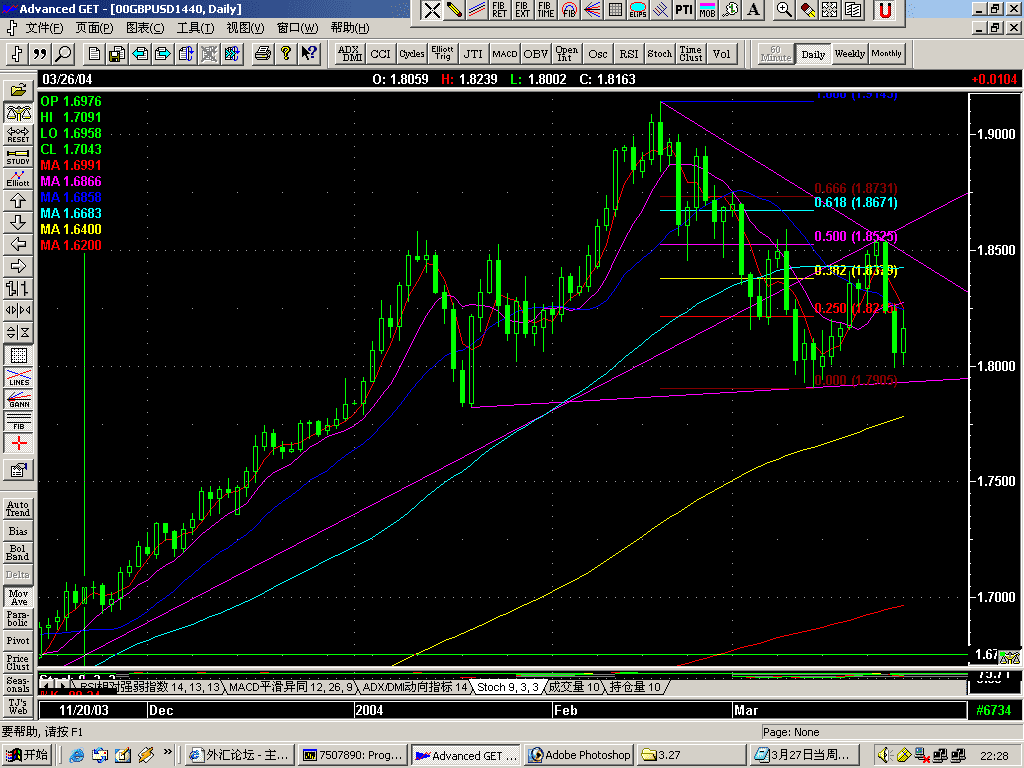Open 文件(F) menu
The width and height of the screenshot is (1024, 768).
point(44,28)
